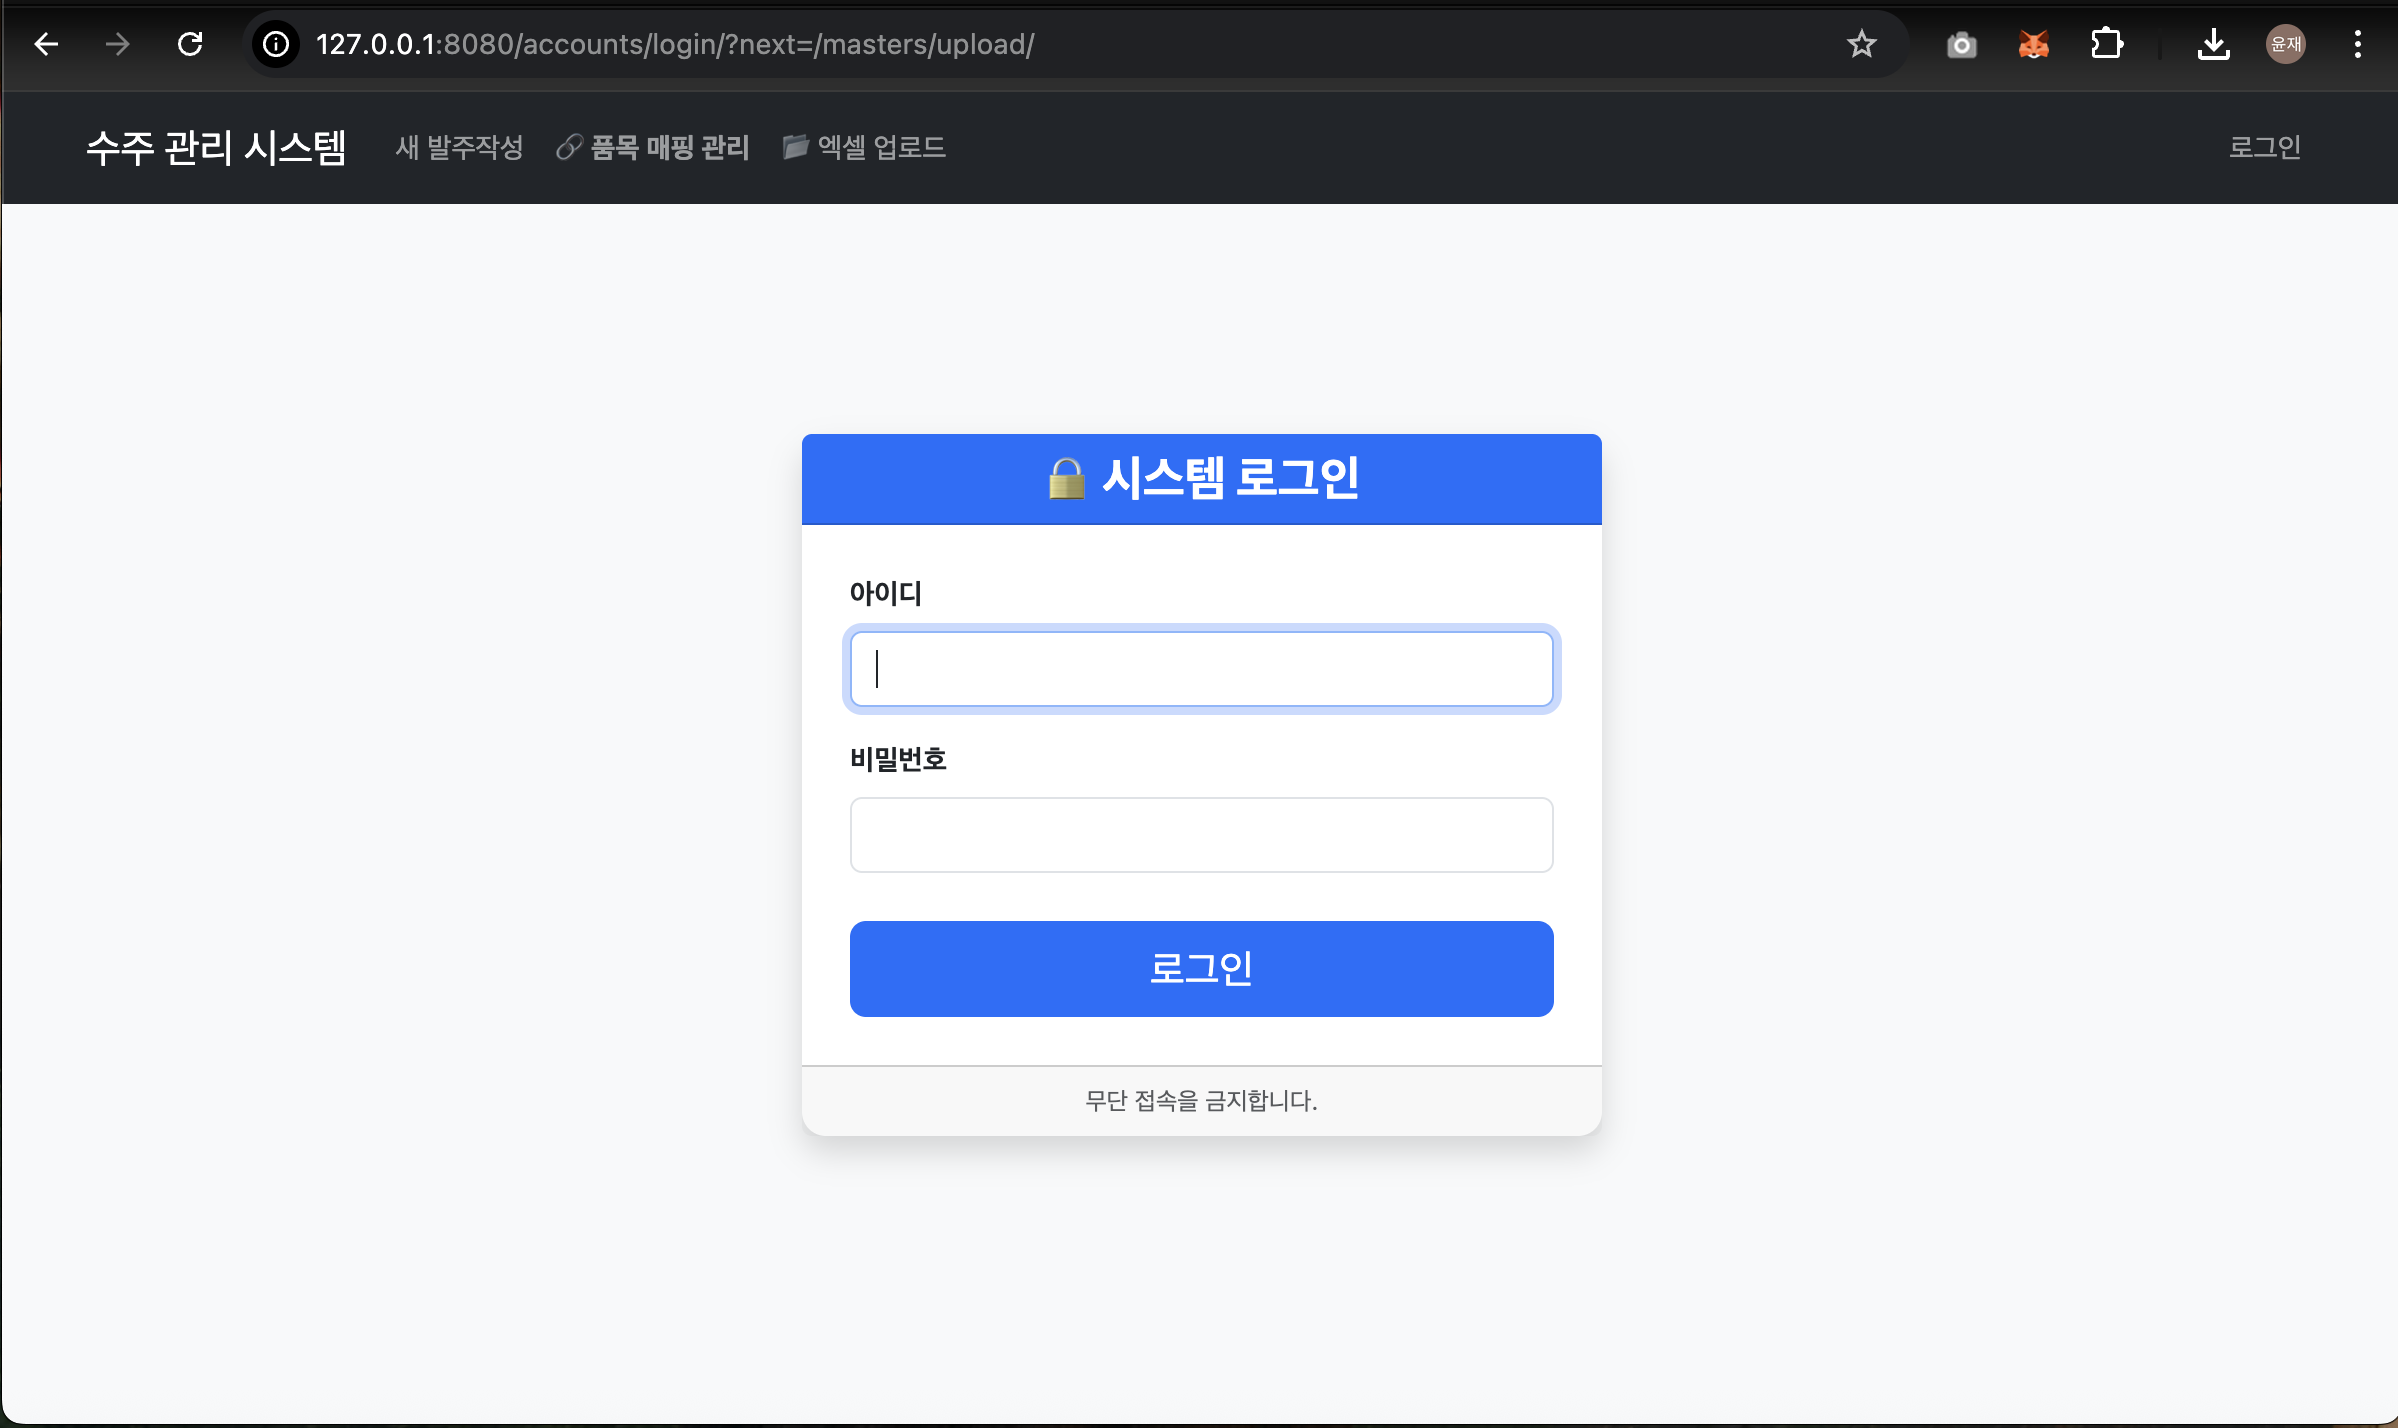Viewport: 2398px width, 1428px height.
Task: Open the MetaMask fox extension
Action: point(2033,44)
